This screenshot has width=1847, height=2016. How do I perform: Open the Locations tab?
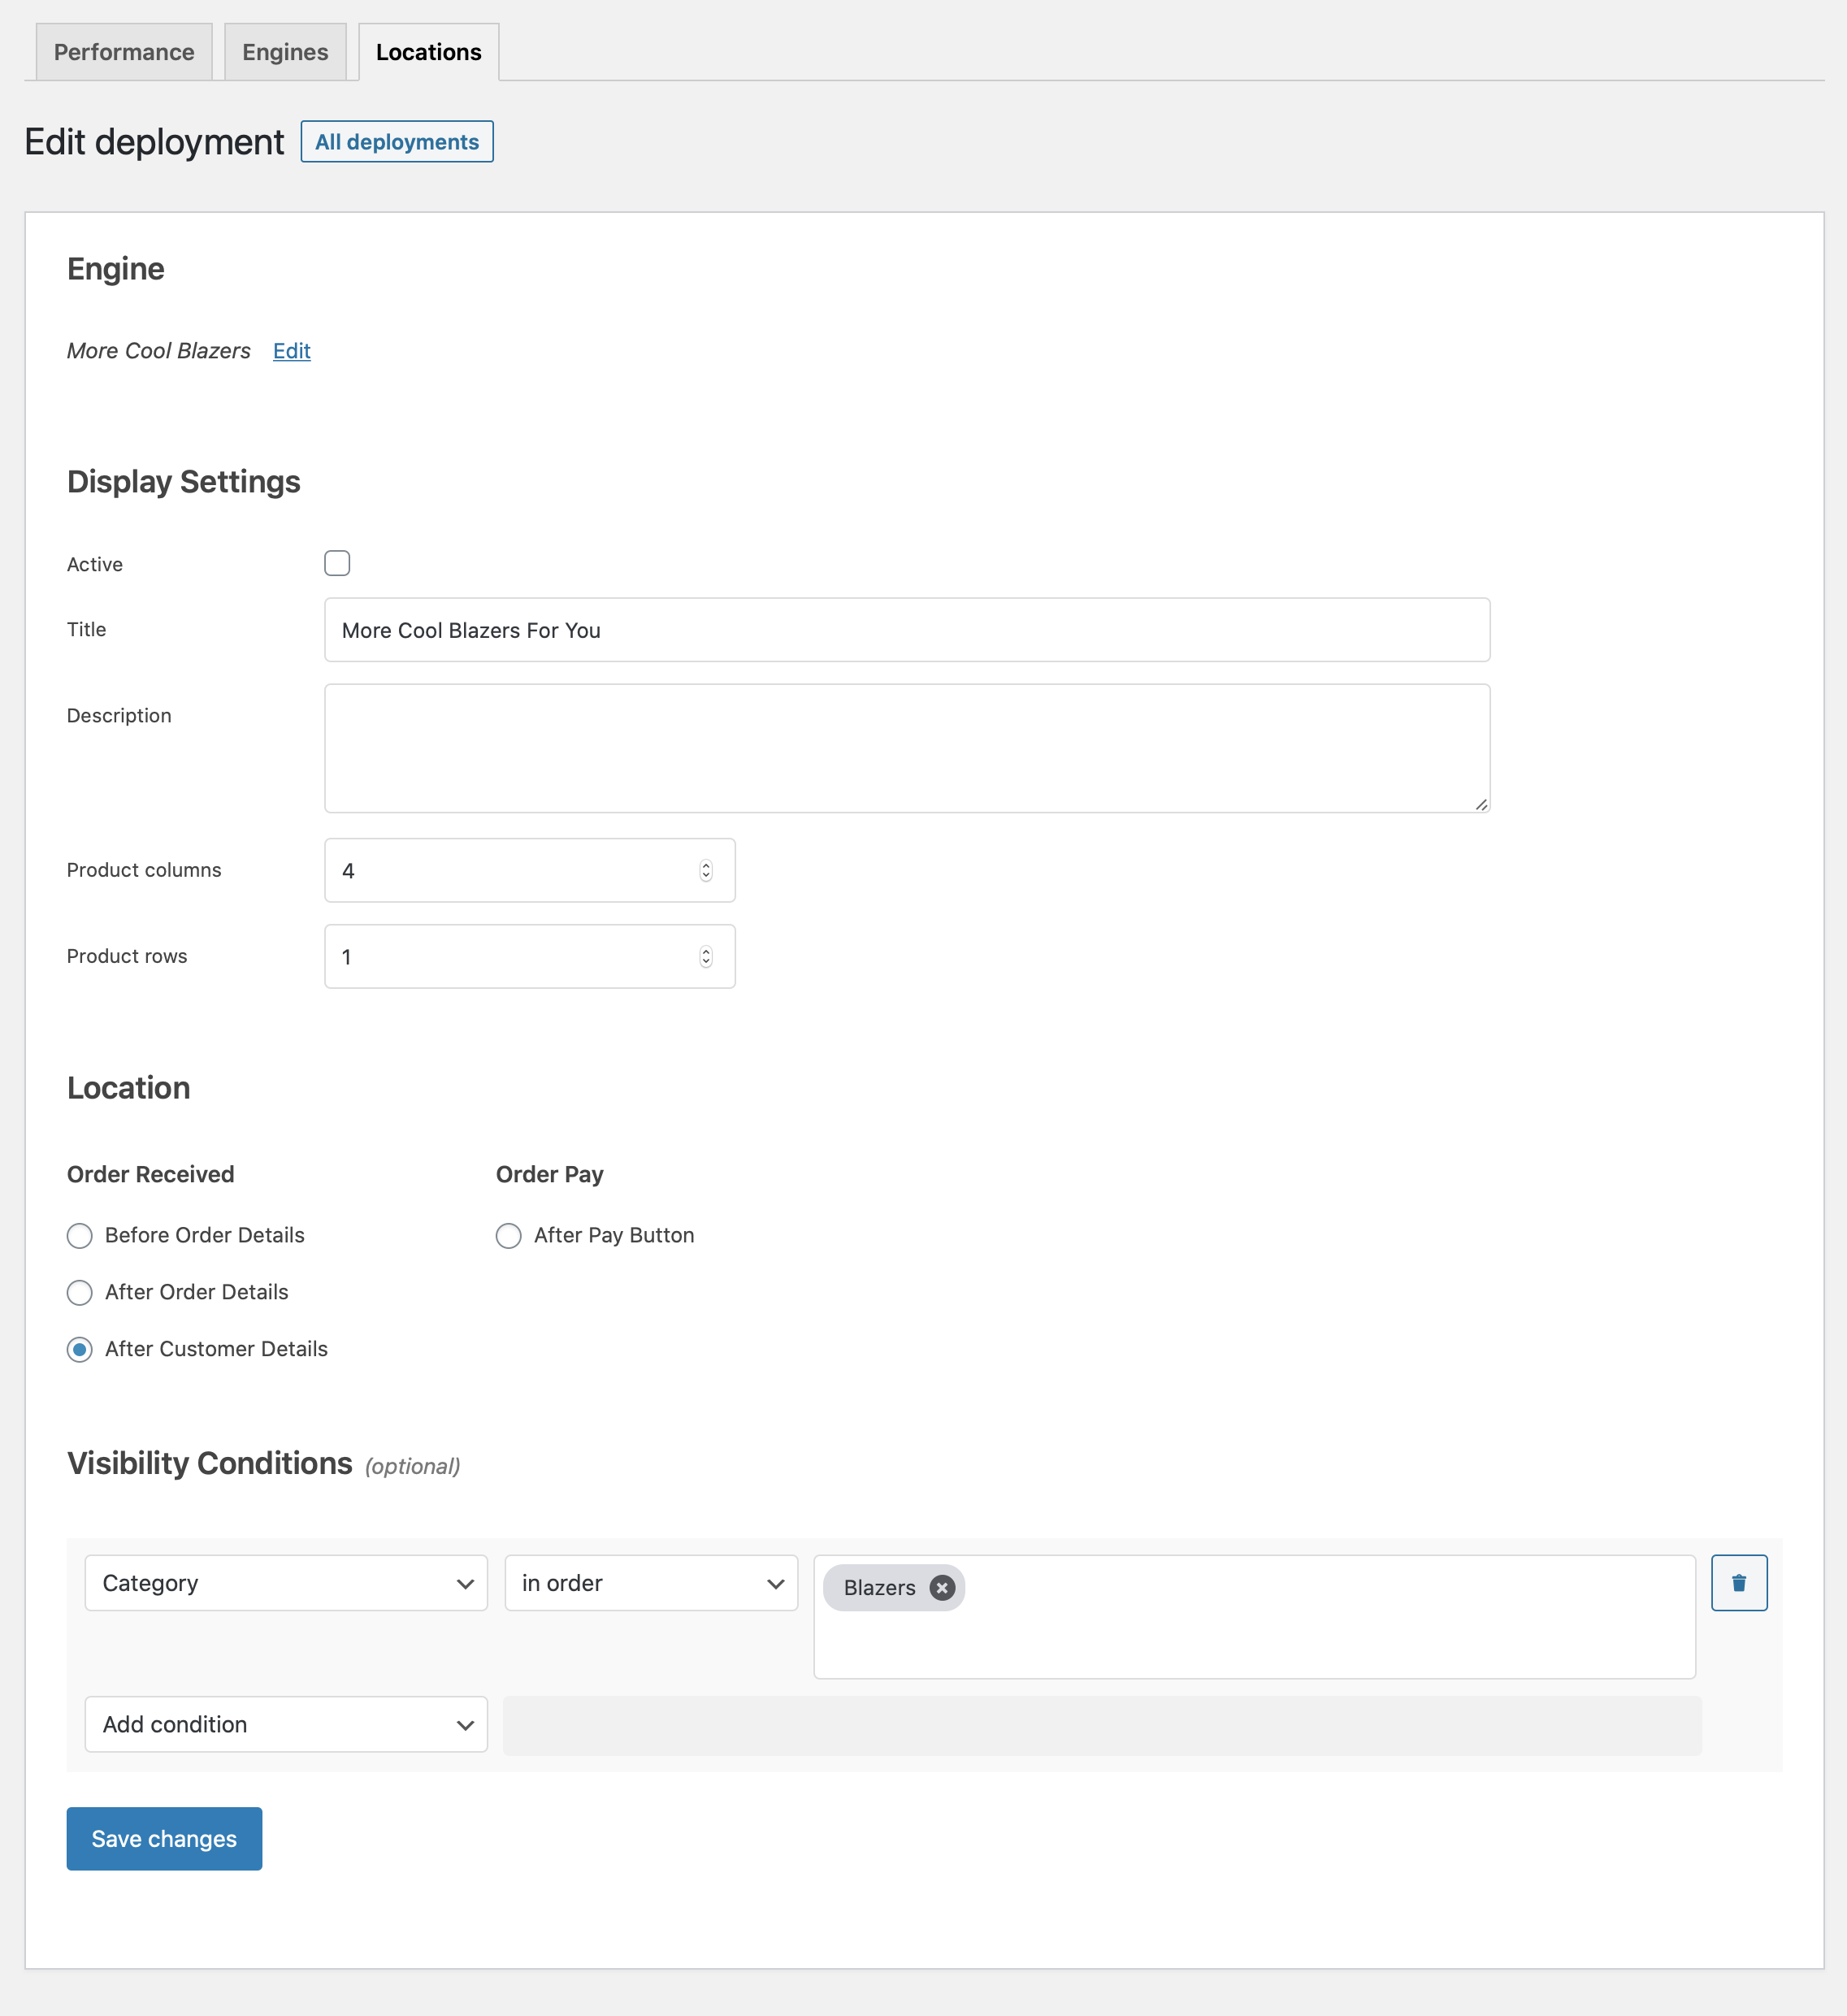428,52
